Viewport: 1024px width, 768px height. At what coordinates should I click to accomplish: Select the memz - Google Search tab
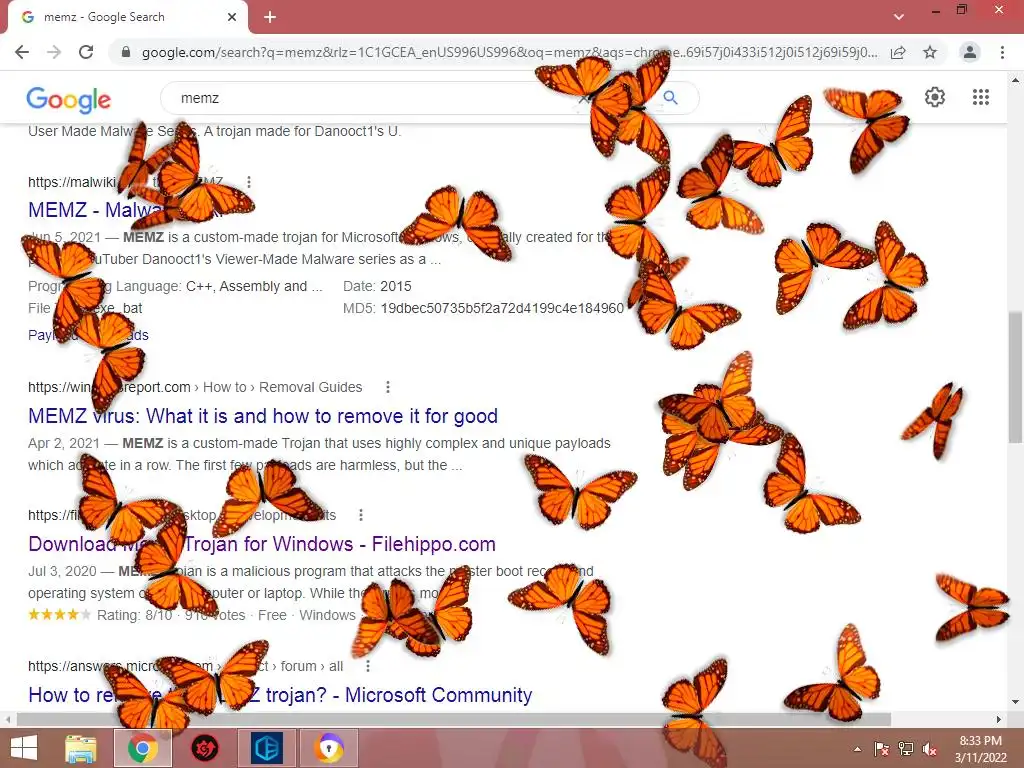coord(127,17)
